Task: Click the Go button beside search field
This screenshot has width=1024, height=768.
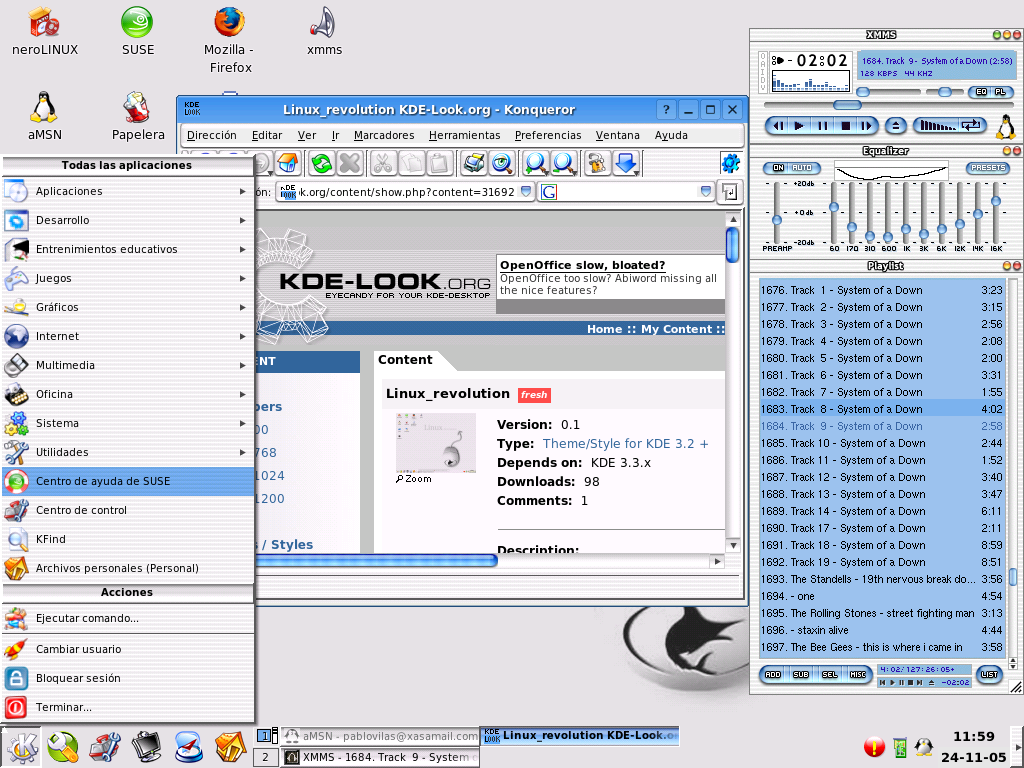Action: pos(729,192)
